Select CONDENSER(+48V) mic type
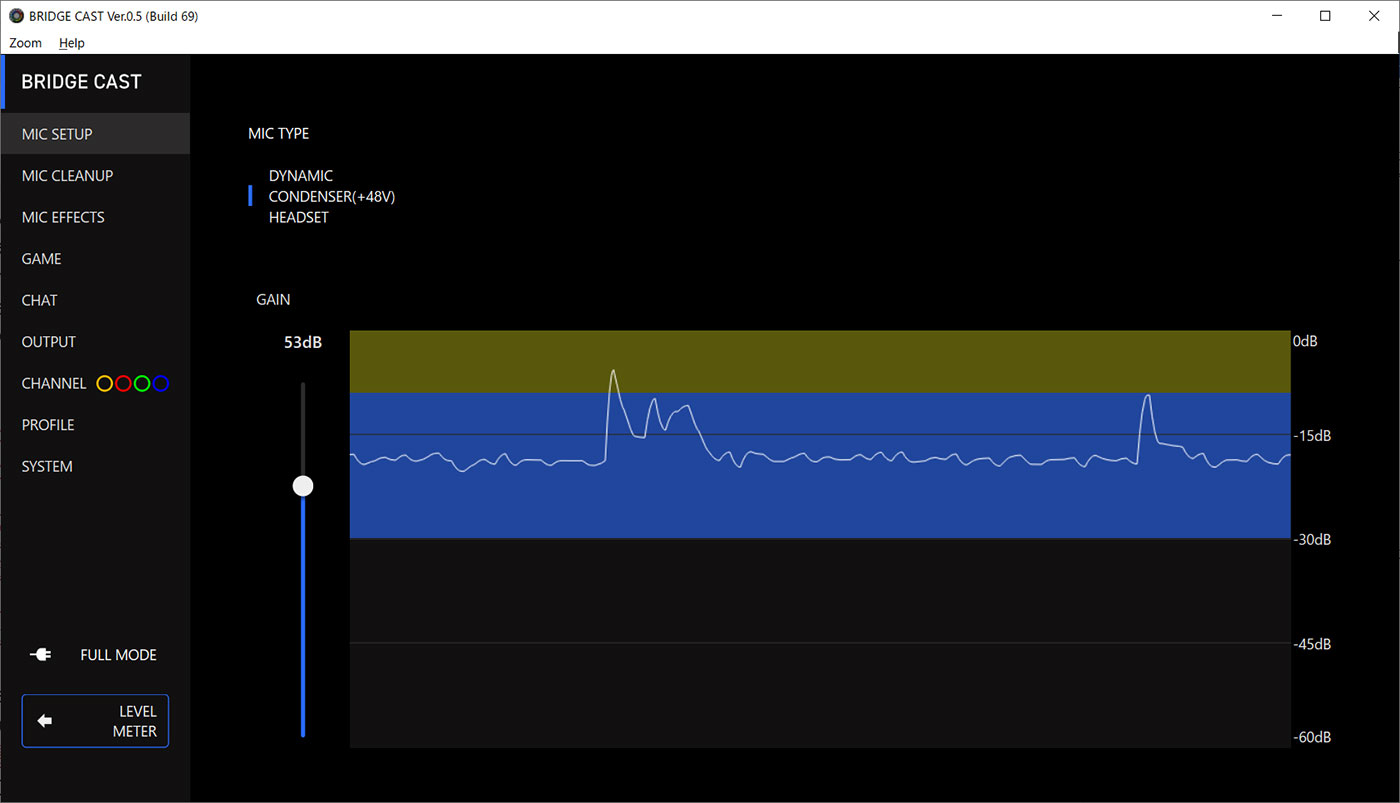The image size is (1400, 803). 332,197
